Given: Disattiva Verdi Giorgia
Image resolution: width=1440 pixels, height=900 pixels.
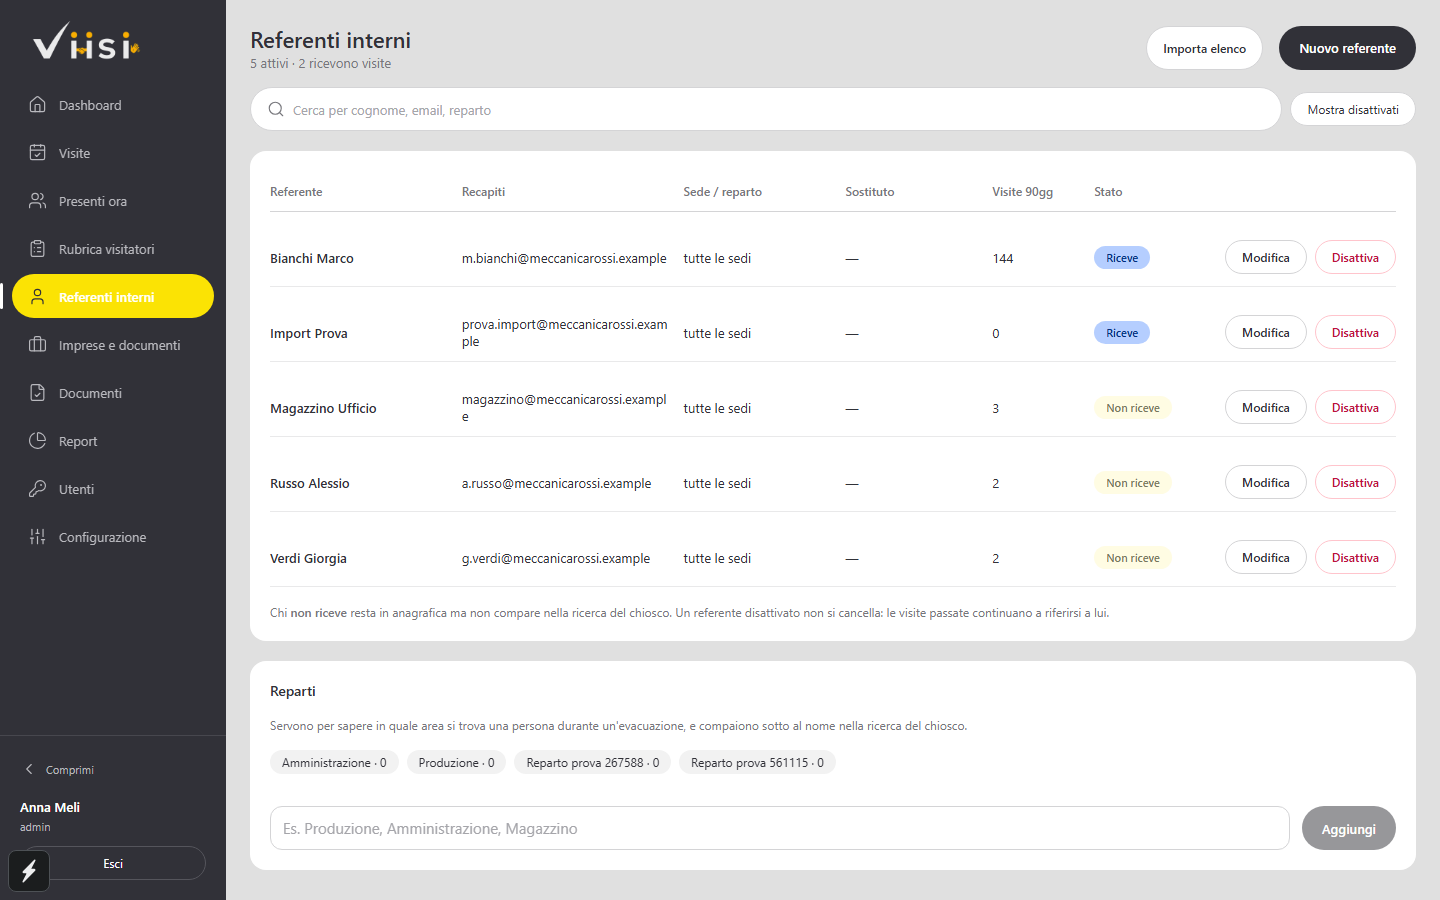Looking at the screenshot, I should pyautogui.click(x=1355, y=558).
